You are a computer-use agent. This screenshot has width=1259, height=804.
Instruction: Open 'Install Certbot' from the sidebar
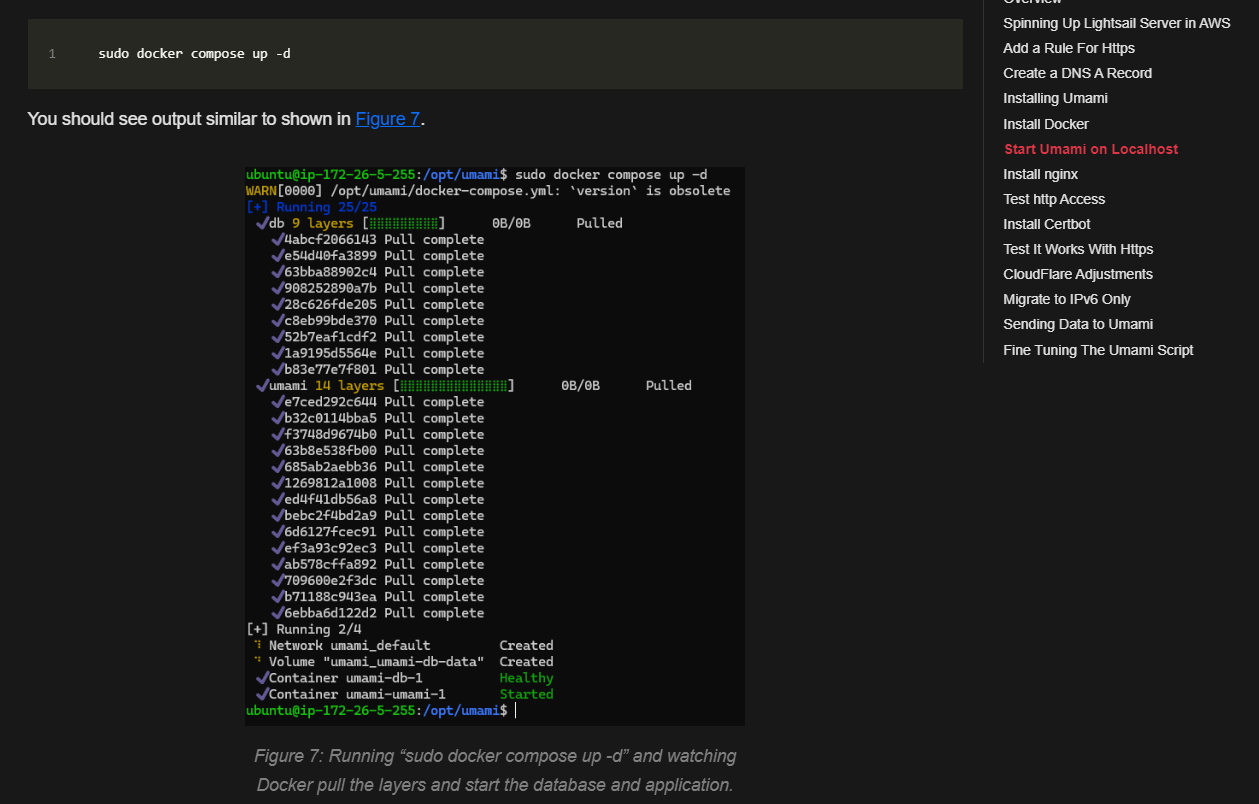click(x=1046, y=224)
